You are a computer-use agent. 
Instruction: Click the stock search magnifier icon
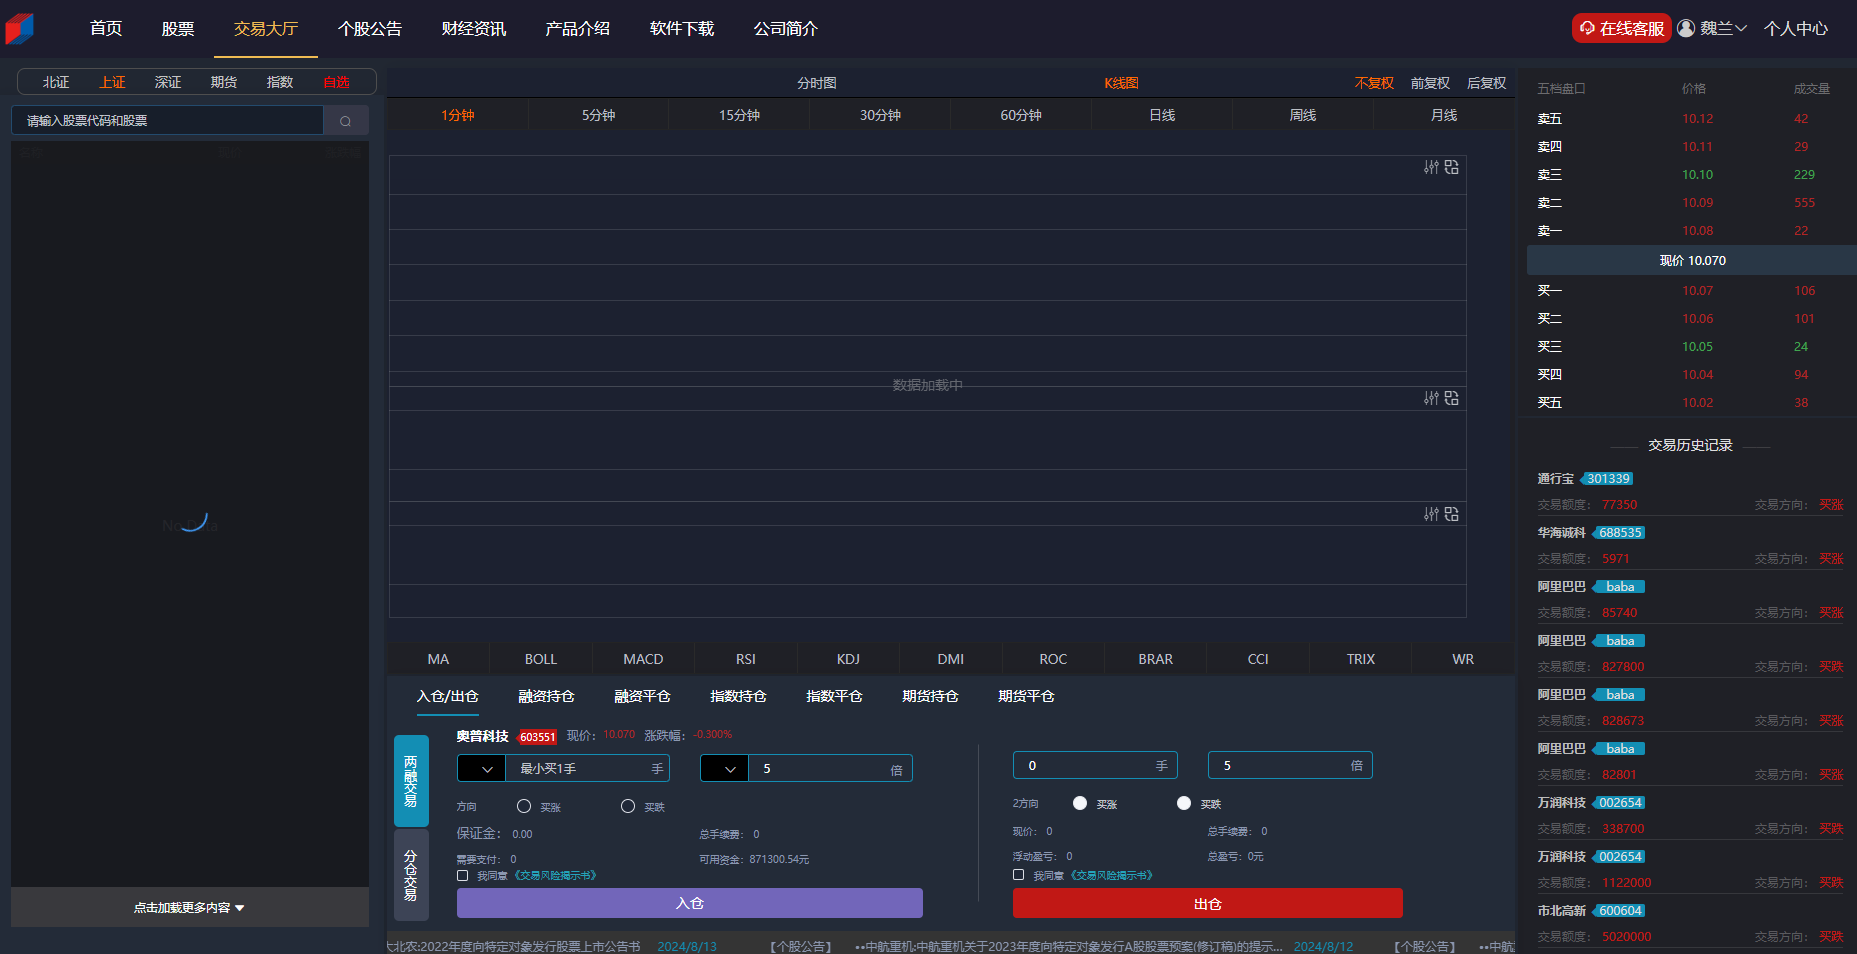coord(345,121)
